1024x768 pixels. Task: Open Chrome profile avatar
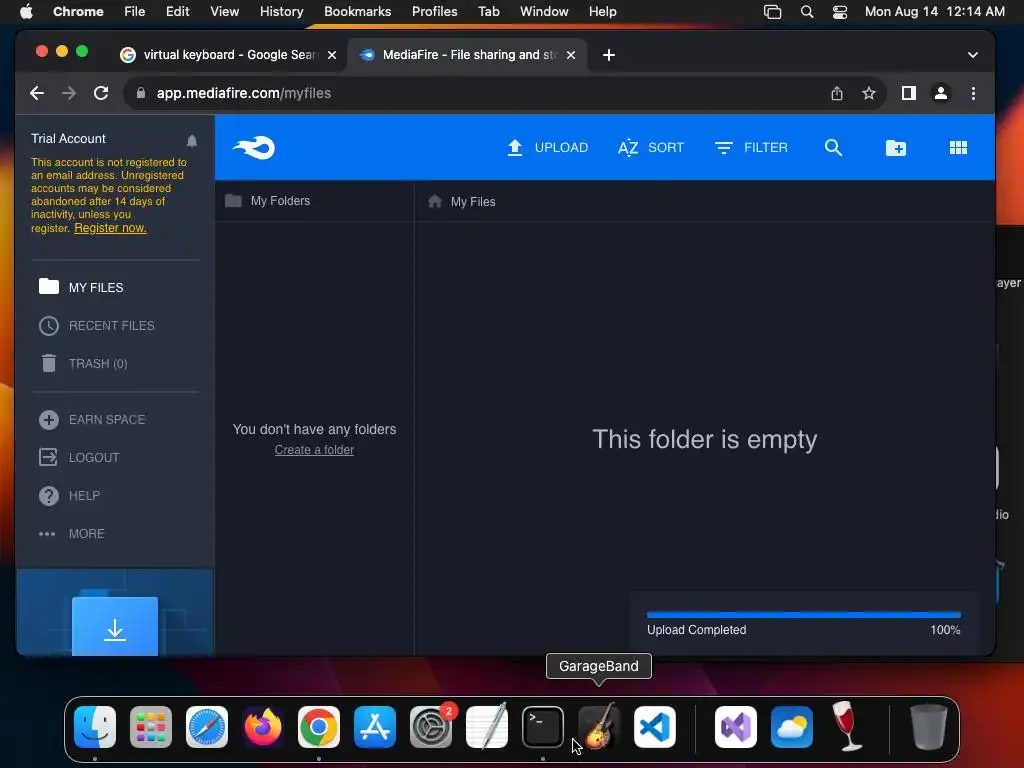point(940,93)
